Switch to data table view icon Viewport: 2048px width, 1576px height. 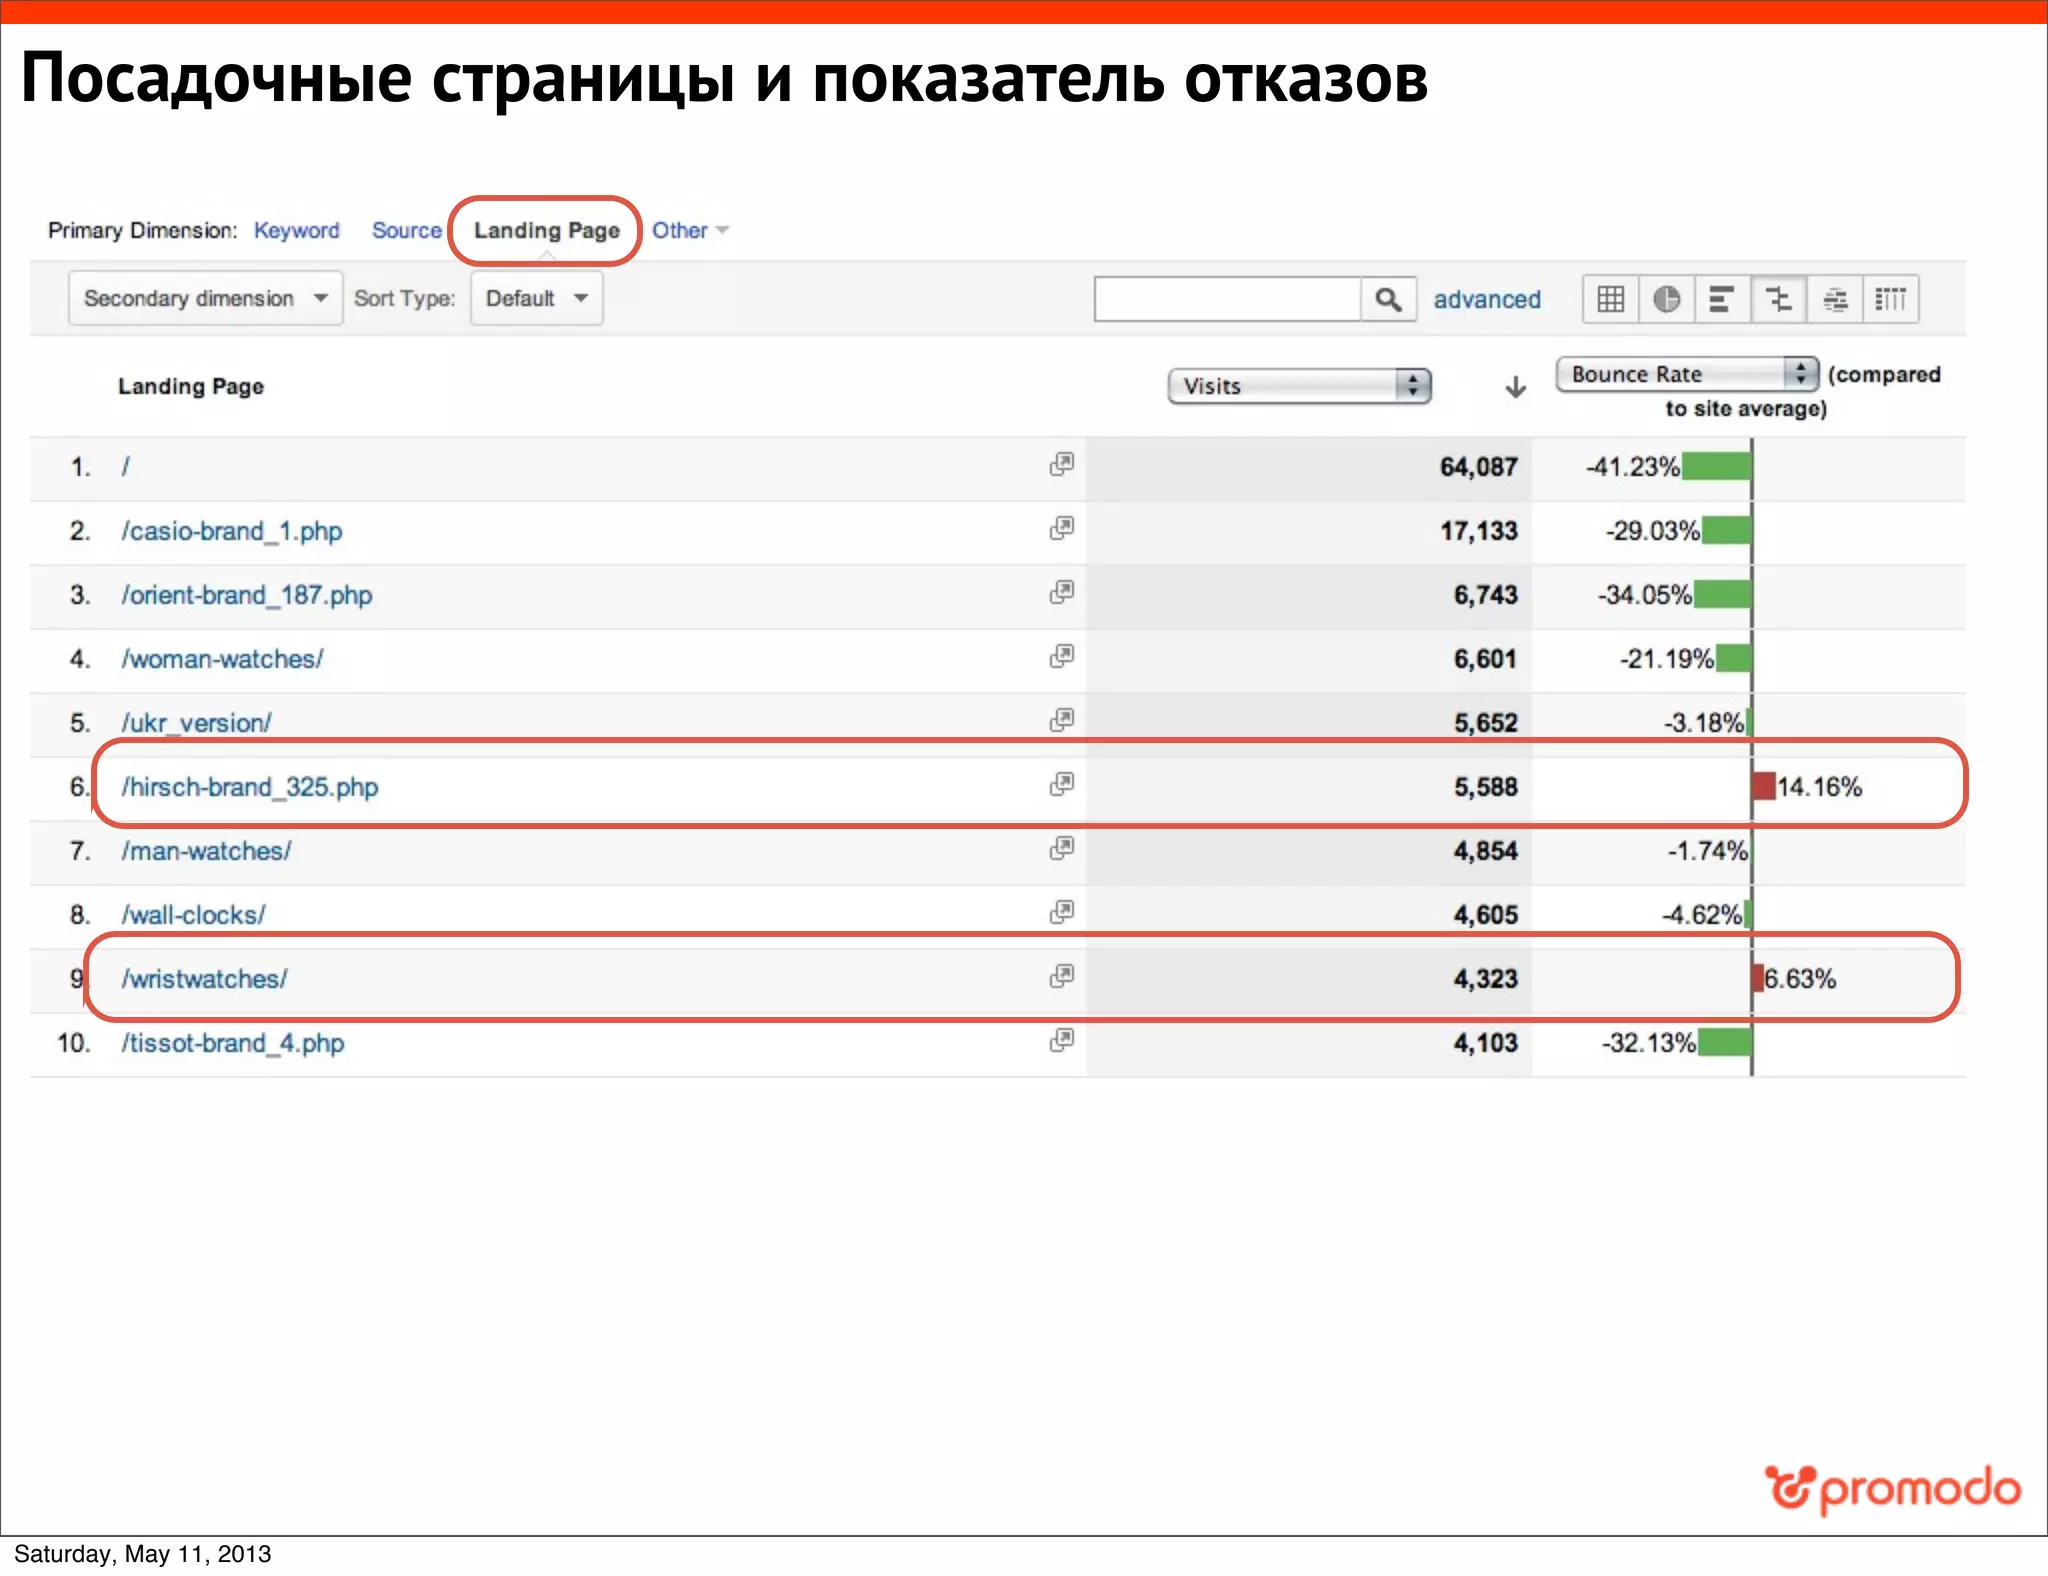pos(1610,299)
